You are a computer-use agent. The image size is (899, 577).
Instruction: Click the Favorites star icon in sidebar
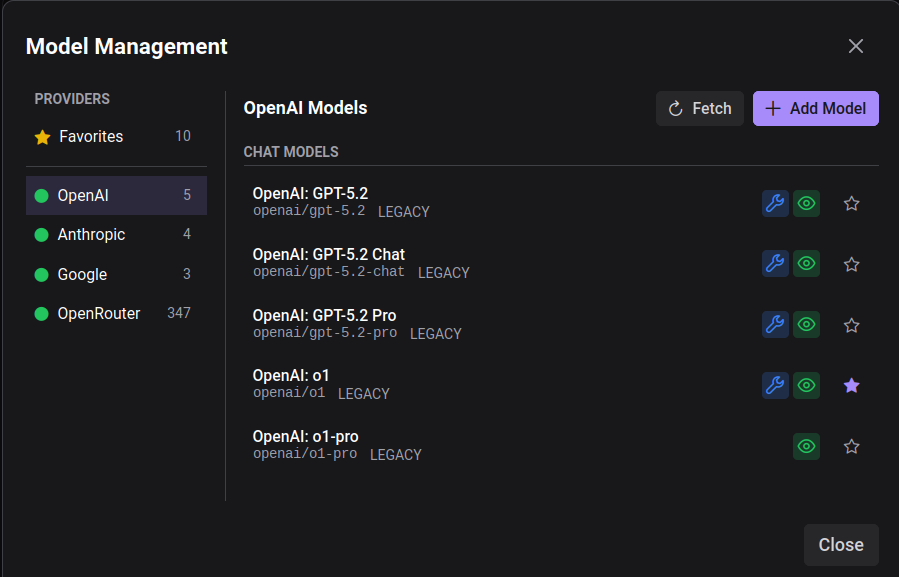[41, 136]
